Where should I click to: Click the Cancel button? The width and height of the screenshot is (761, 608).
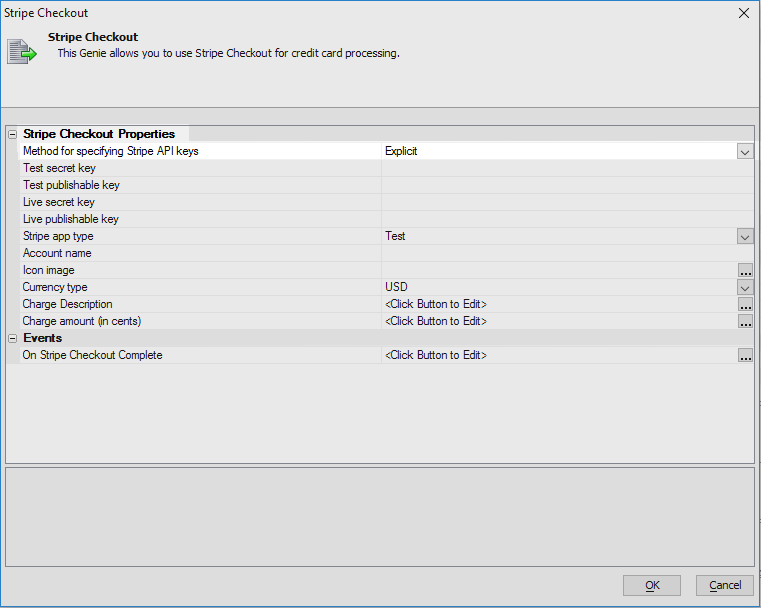[725, 585]
